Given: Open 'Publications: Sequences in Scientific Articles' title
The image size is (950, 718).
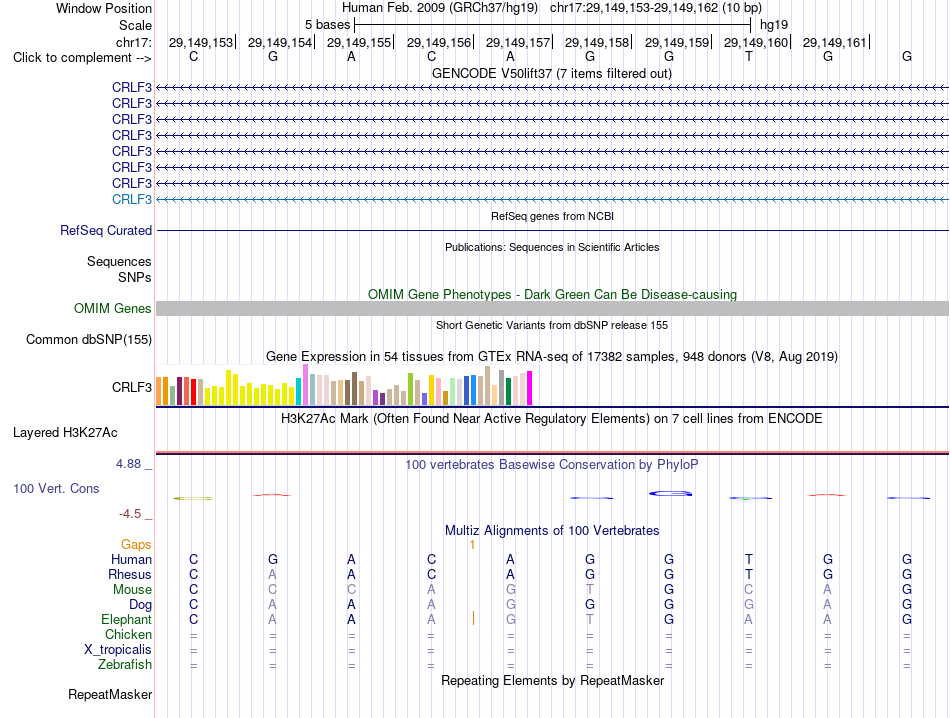Looking at the screenshot, I should [552, 247].
